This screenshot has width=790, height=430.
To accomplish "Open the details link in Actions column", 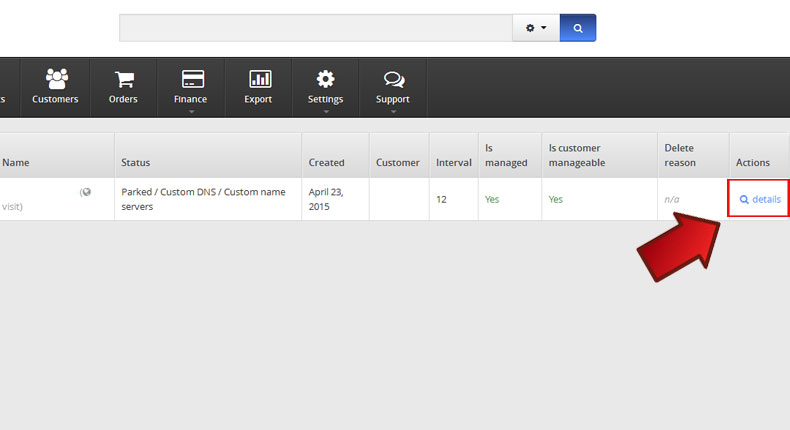I will point(760,199).
